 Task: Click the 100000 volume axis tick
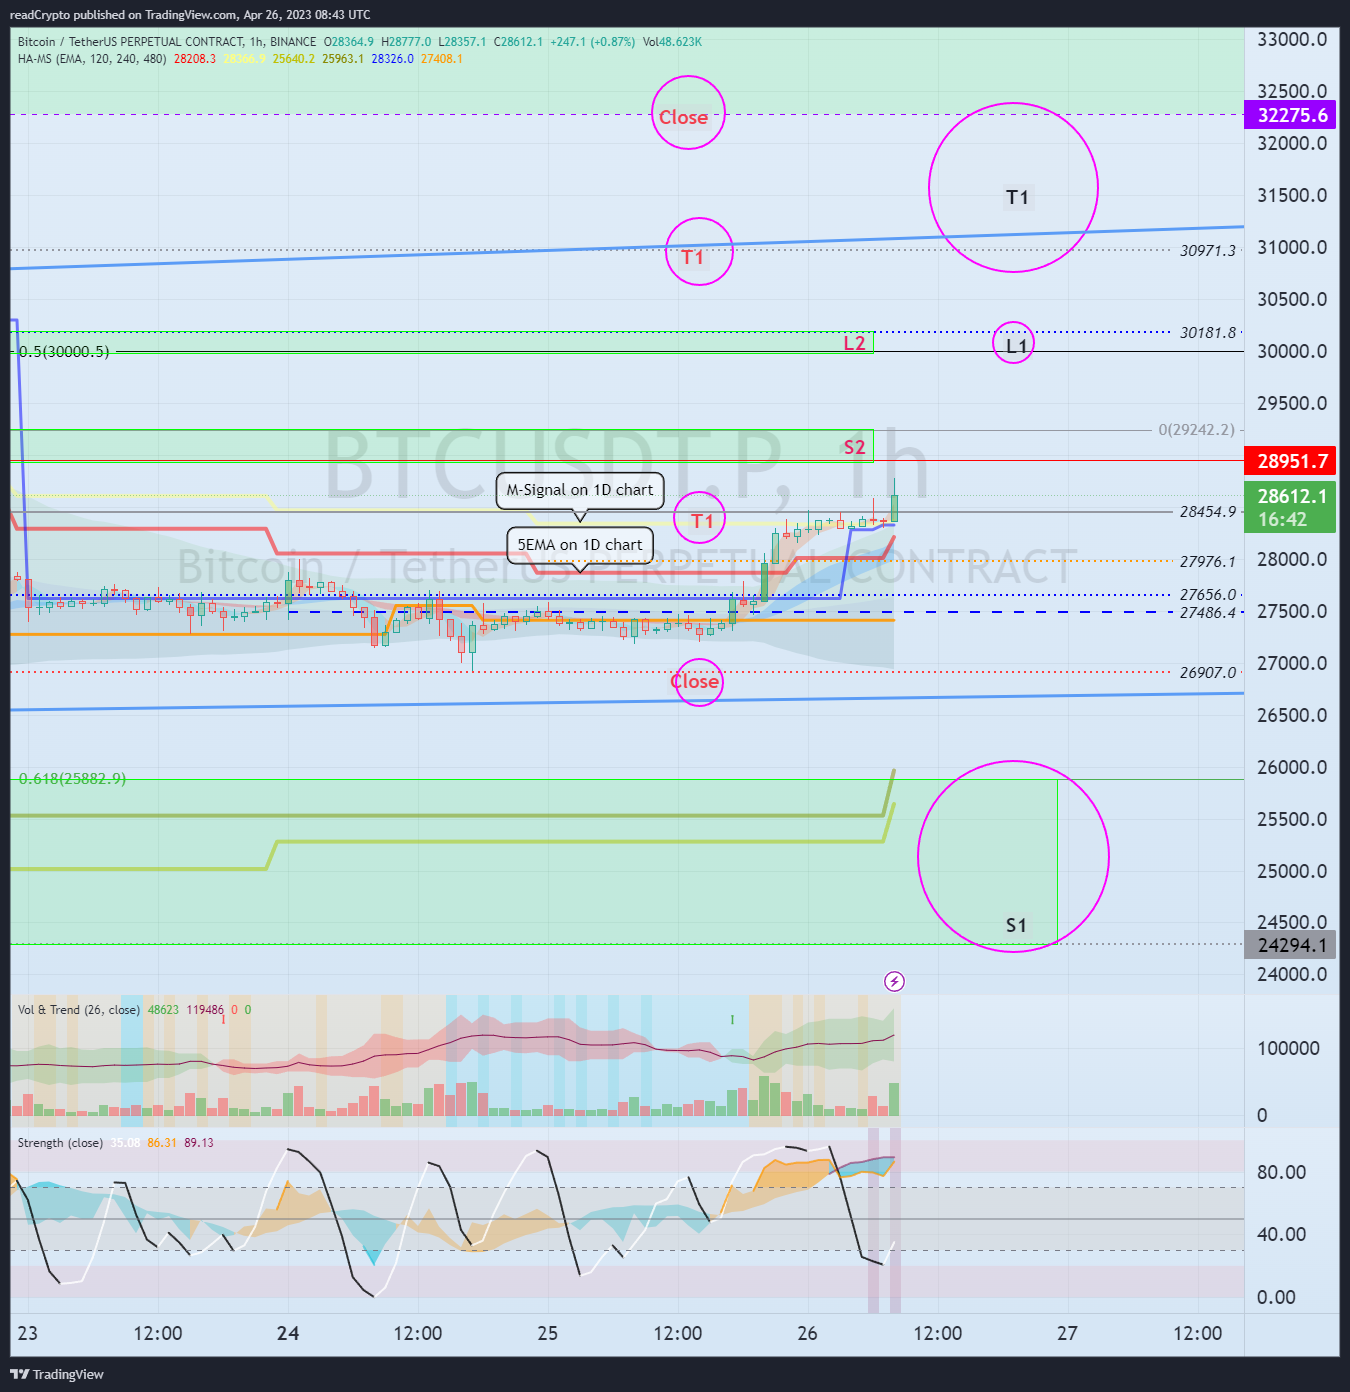1288,1049
